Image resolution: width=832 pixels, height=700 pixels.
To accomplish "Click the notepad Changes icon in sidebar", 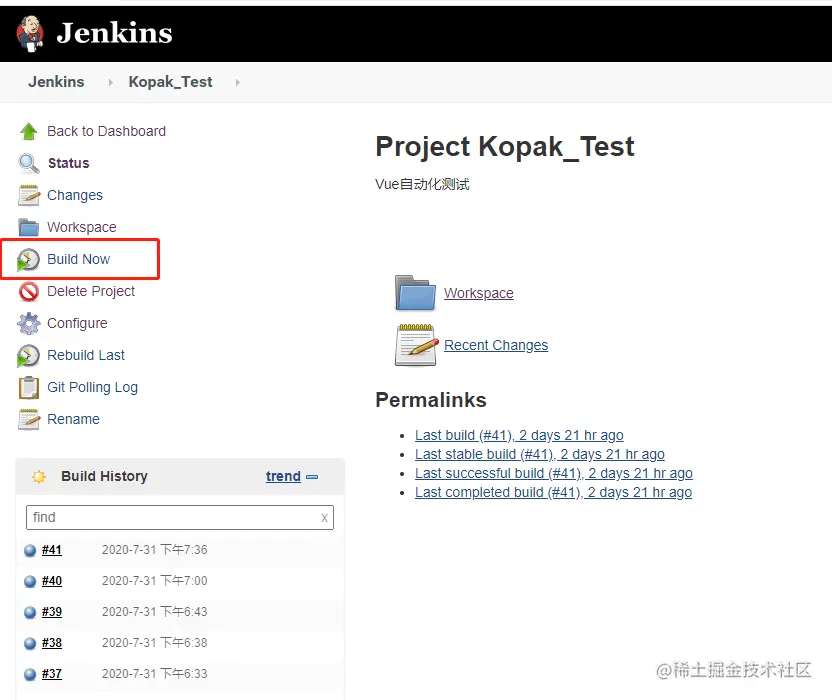I will click(29, 195).
